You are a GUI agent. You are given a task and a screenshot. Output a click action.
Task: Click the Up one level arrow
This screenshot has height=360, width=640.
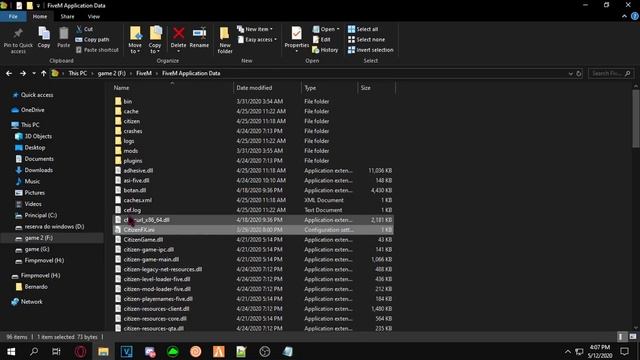tap(44, 73)
